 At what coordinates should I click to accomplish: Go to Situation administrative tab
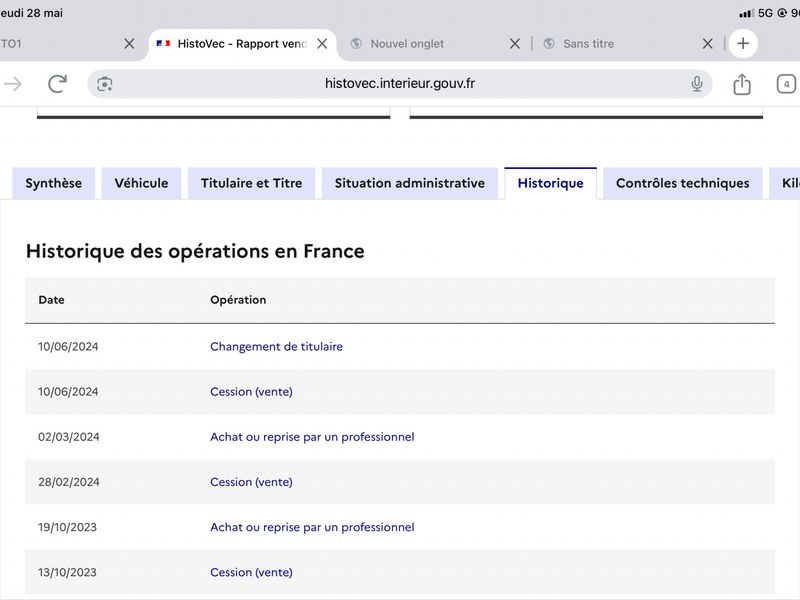(x=410, y=183)
